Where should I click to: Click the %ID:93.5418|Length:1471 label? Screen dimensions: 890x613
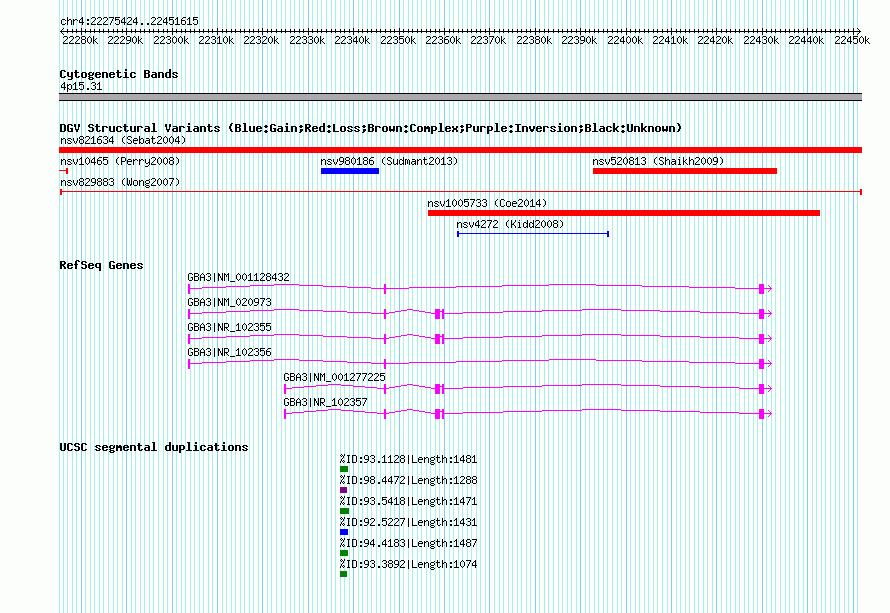tap(409, 501)
